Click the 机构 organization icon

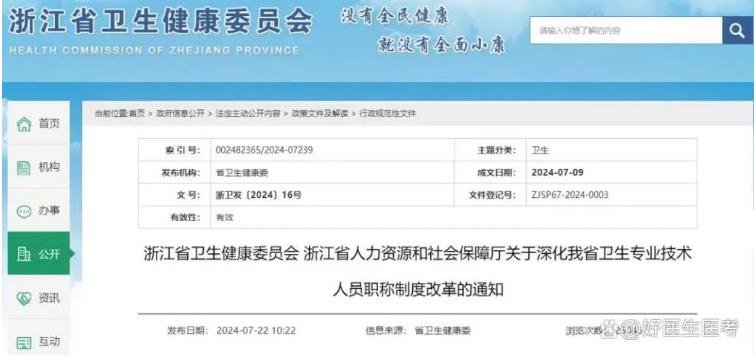pos(24,168)
